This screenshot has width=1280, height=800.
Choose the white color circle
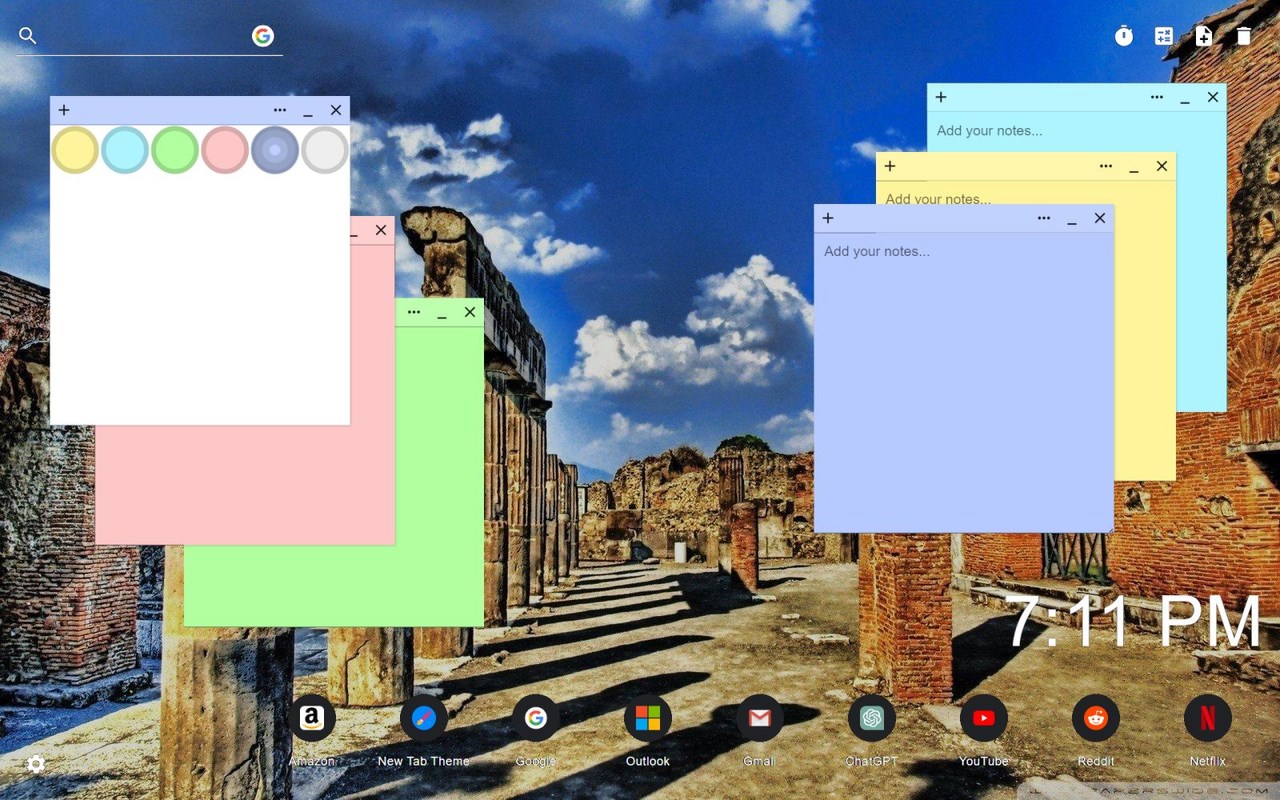325,150
